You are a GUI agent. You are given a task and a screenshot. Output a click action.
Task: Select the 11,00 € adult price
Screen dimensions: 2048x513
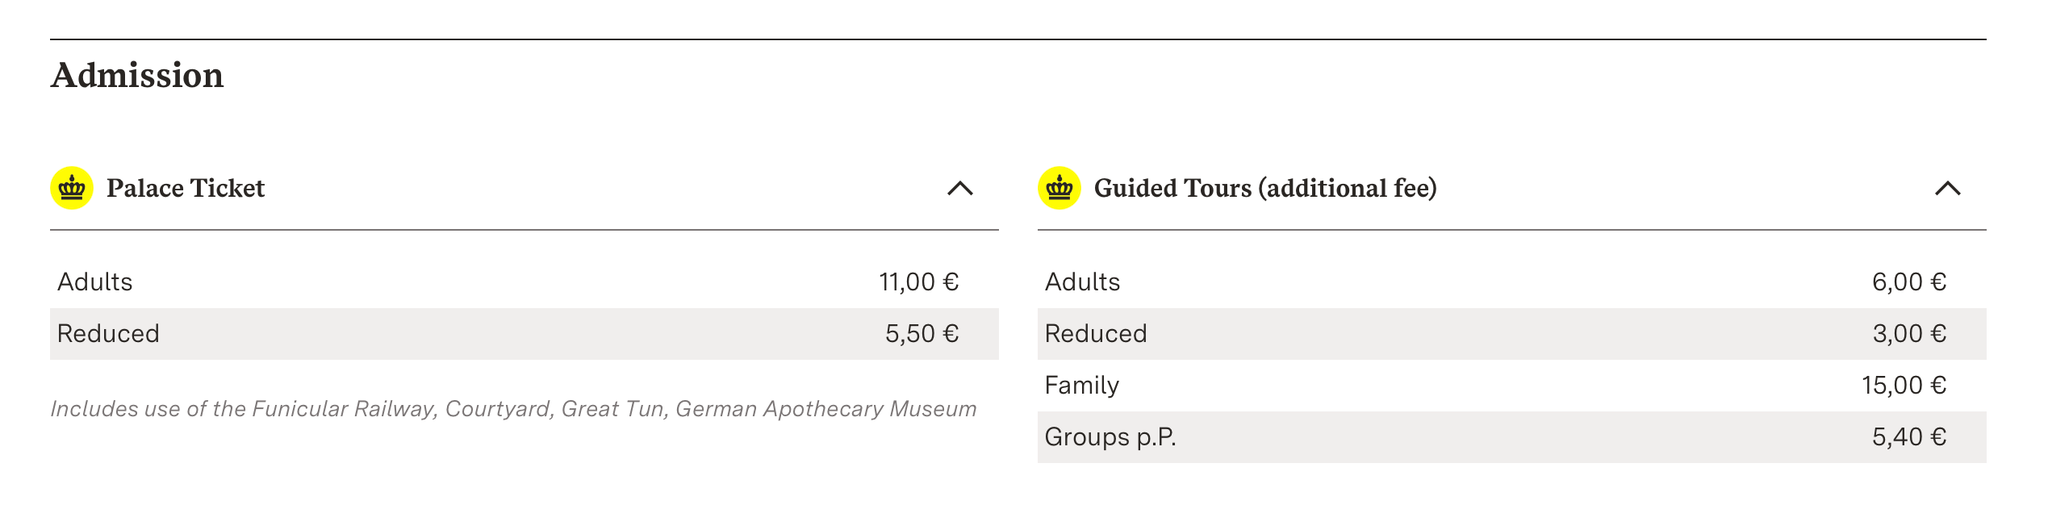919,282
